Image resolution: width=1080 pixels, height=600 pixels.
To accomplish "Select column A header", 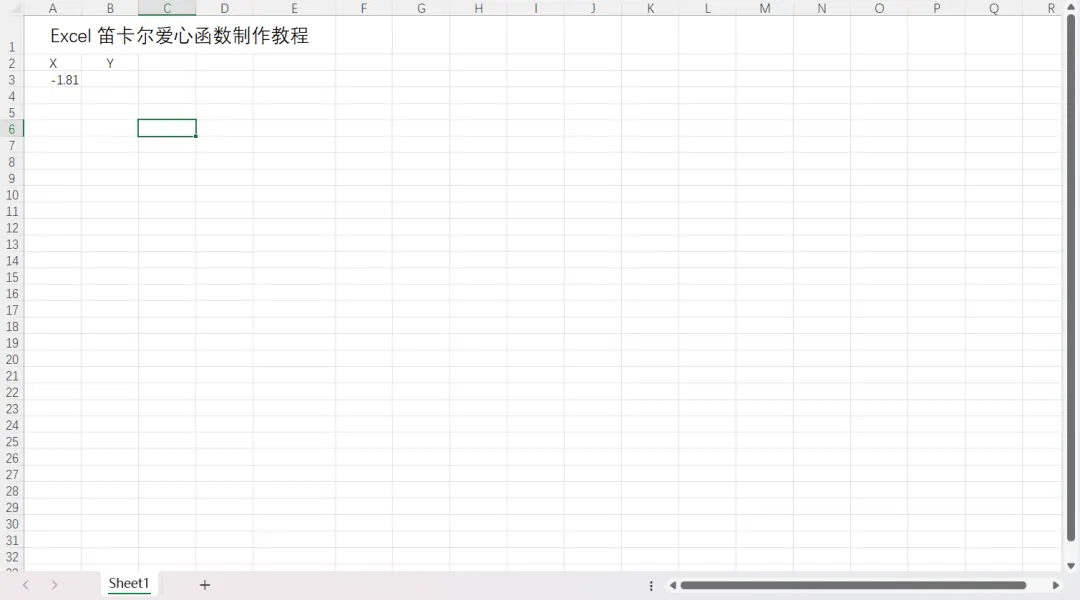I will click(52, 8).
